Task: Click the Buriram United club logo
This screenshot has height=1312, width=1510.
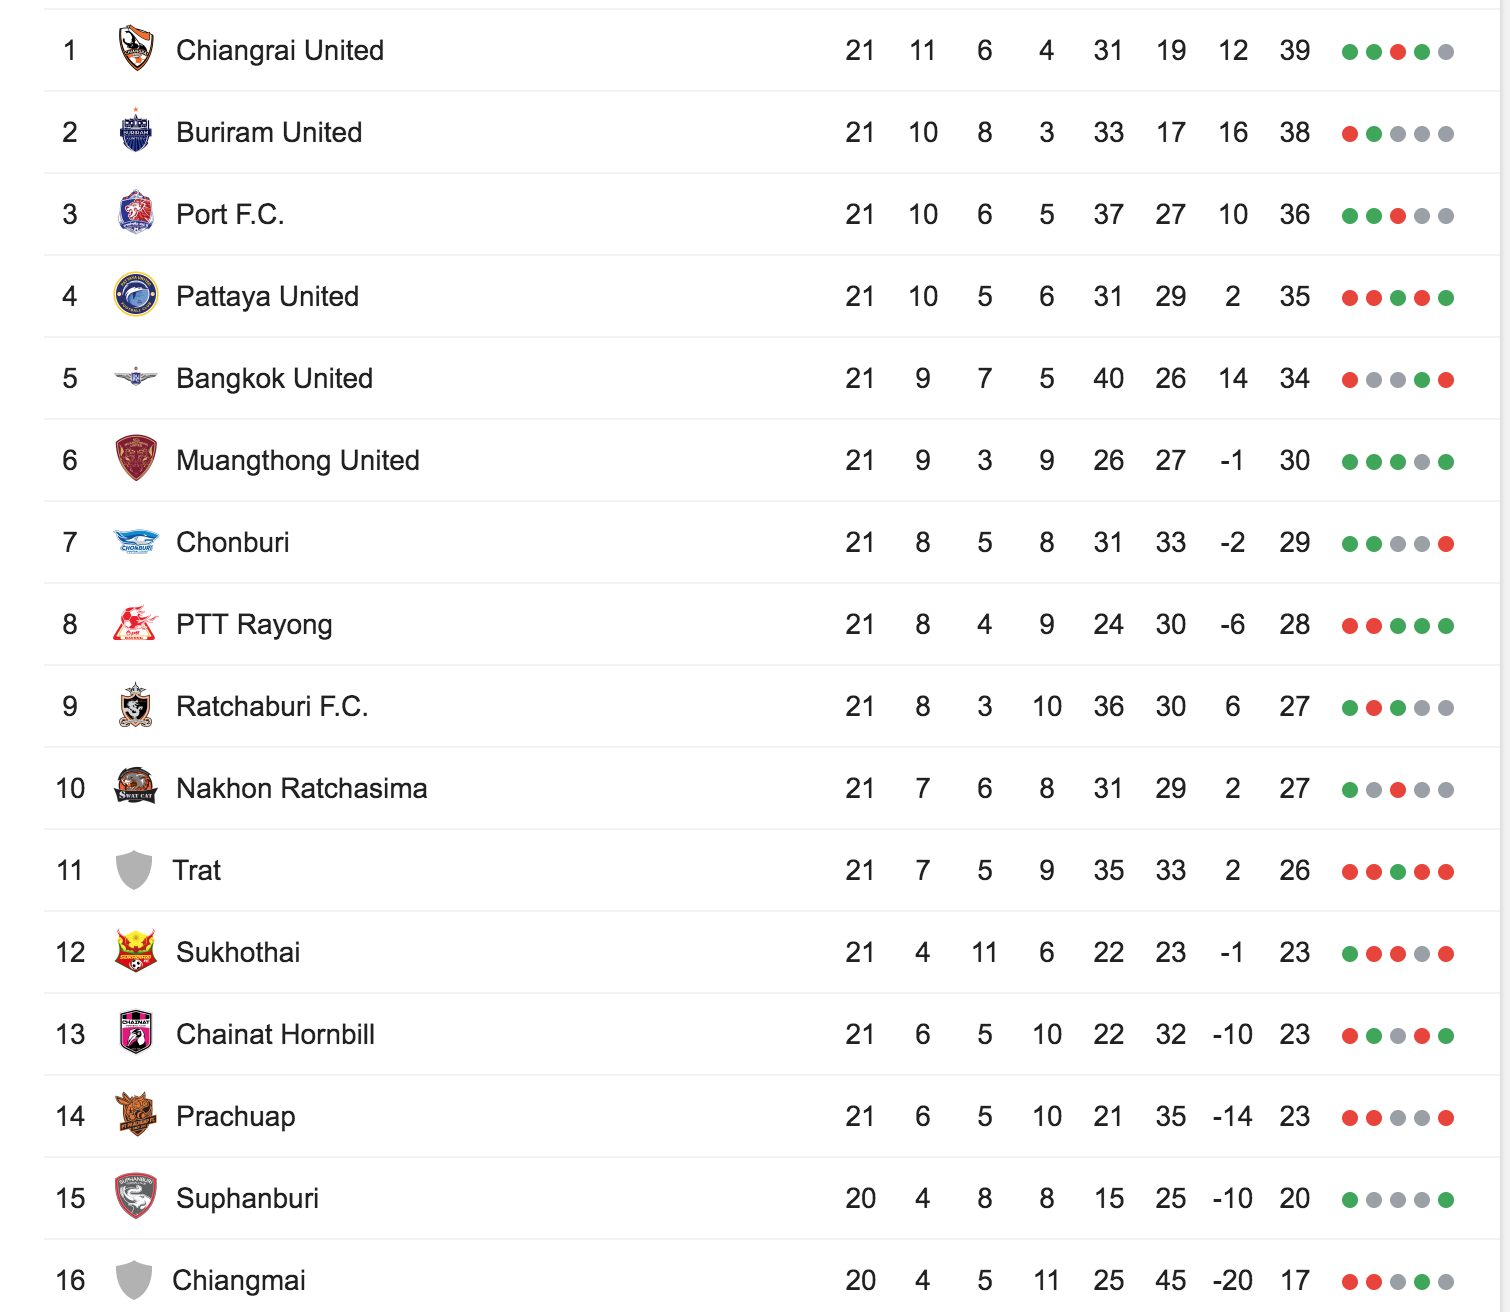Action: click(135, 131)
